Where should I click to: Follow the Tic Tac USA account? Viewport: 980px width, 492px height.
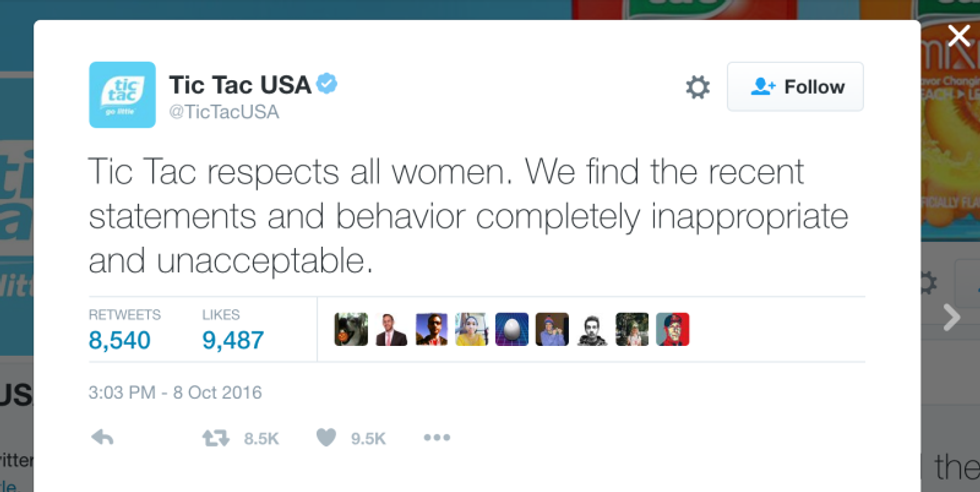(x=796, y=87)
